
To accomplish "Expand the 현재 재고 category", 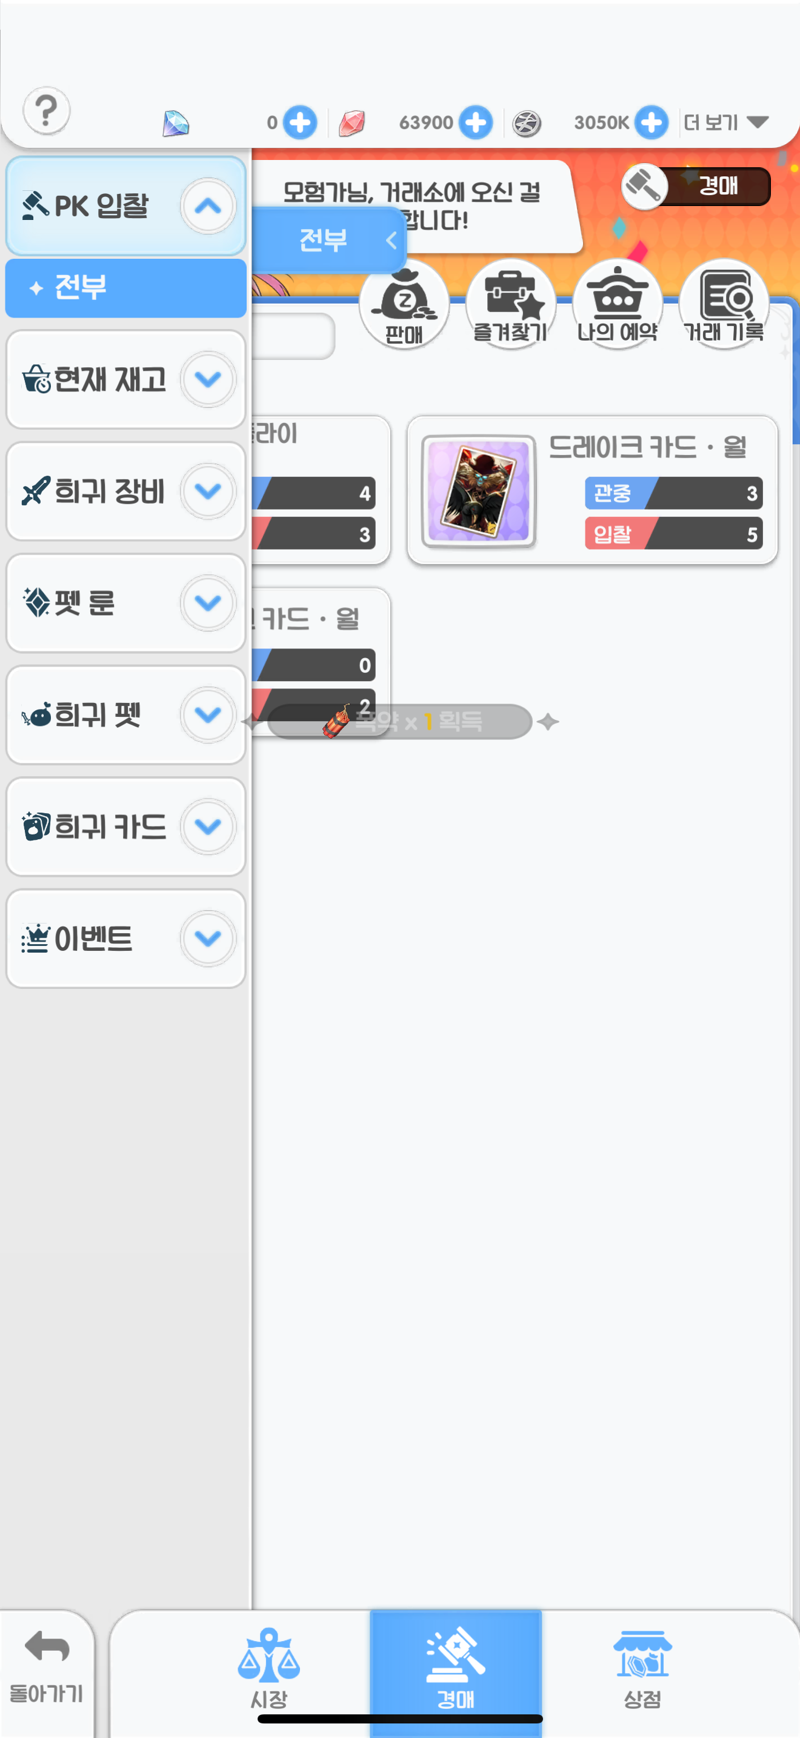I will click(208, 379).
